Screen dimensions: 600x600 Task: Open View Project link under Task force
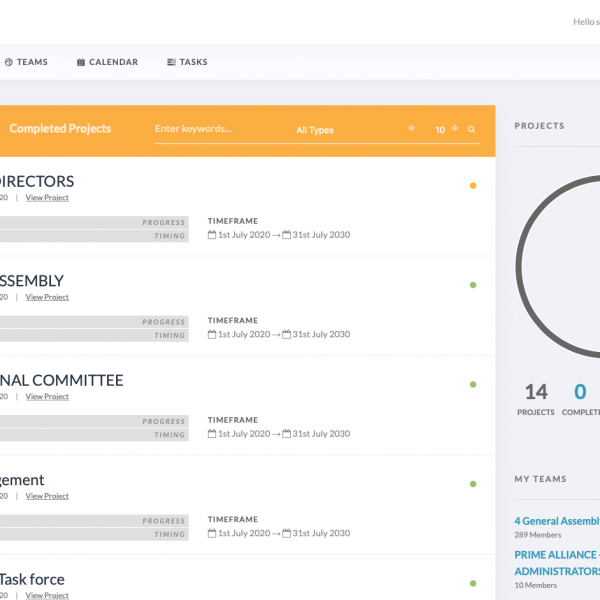pos(47,595)
